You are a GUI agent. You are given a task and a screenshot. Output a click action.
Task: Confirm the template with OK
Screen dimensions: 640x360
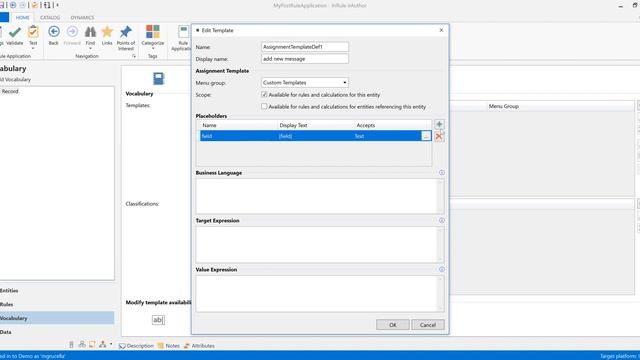(x=393, y=325)
